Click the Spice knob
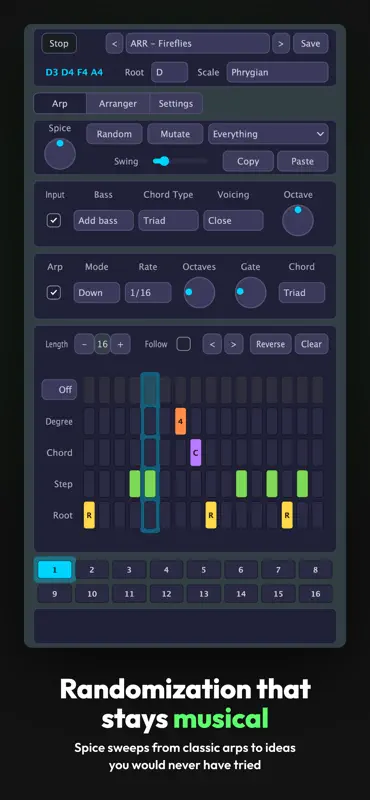370x800 pixels. pyautogui.click(x=60, y=154)
